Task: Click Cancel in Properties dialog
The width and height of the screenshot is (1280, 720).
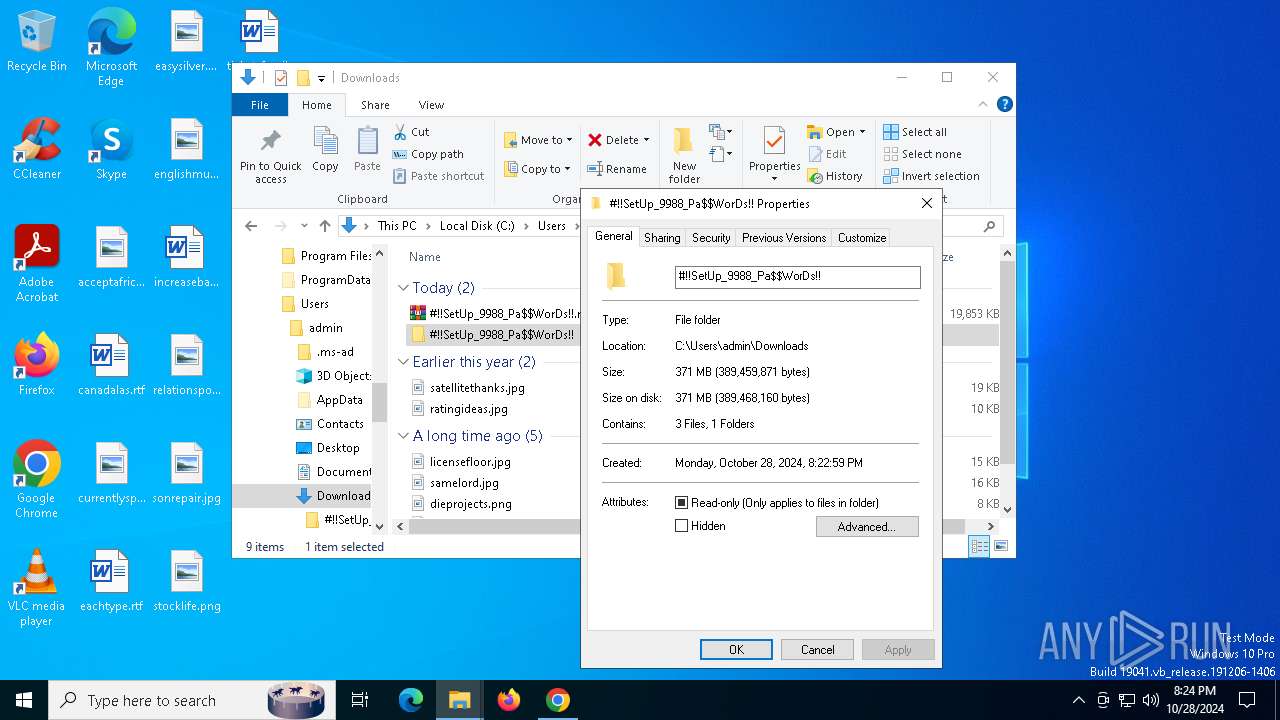Action: point(817,650)
